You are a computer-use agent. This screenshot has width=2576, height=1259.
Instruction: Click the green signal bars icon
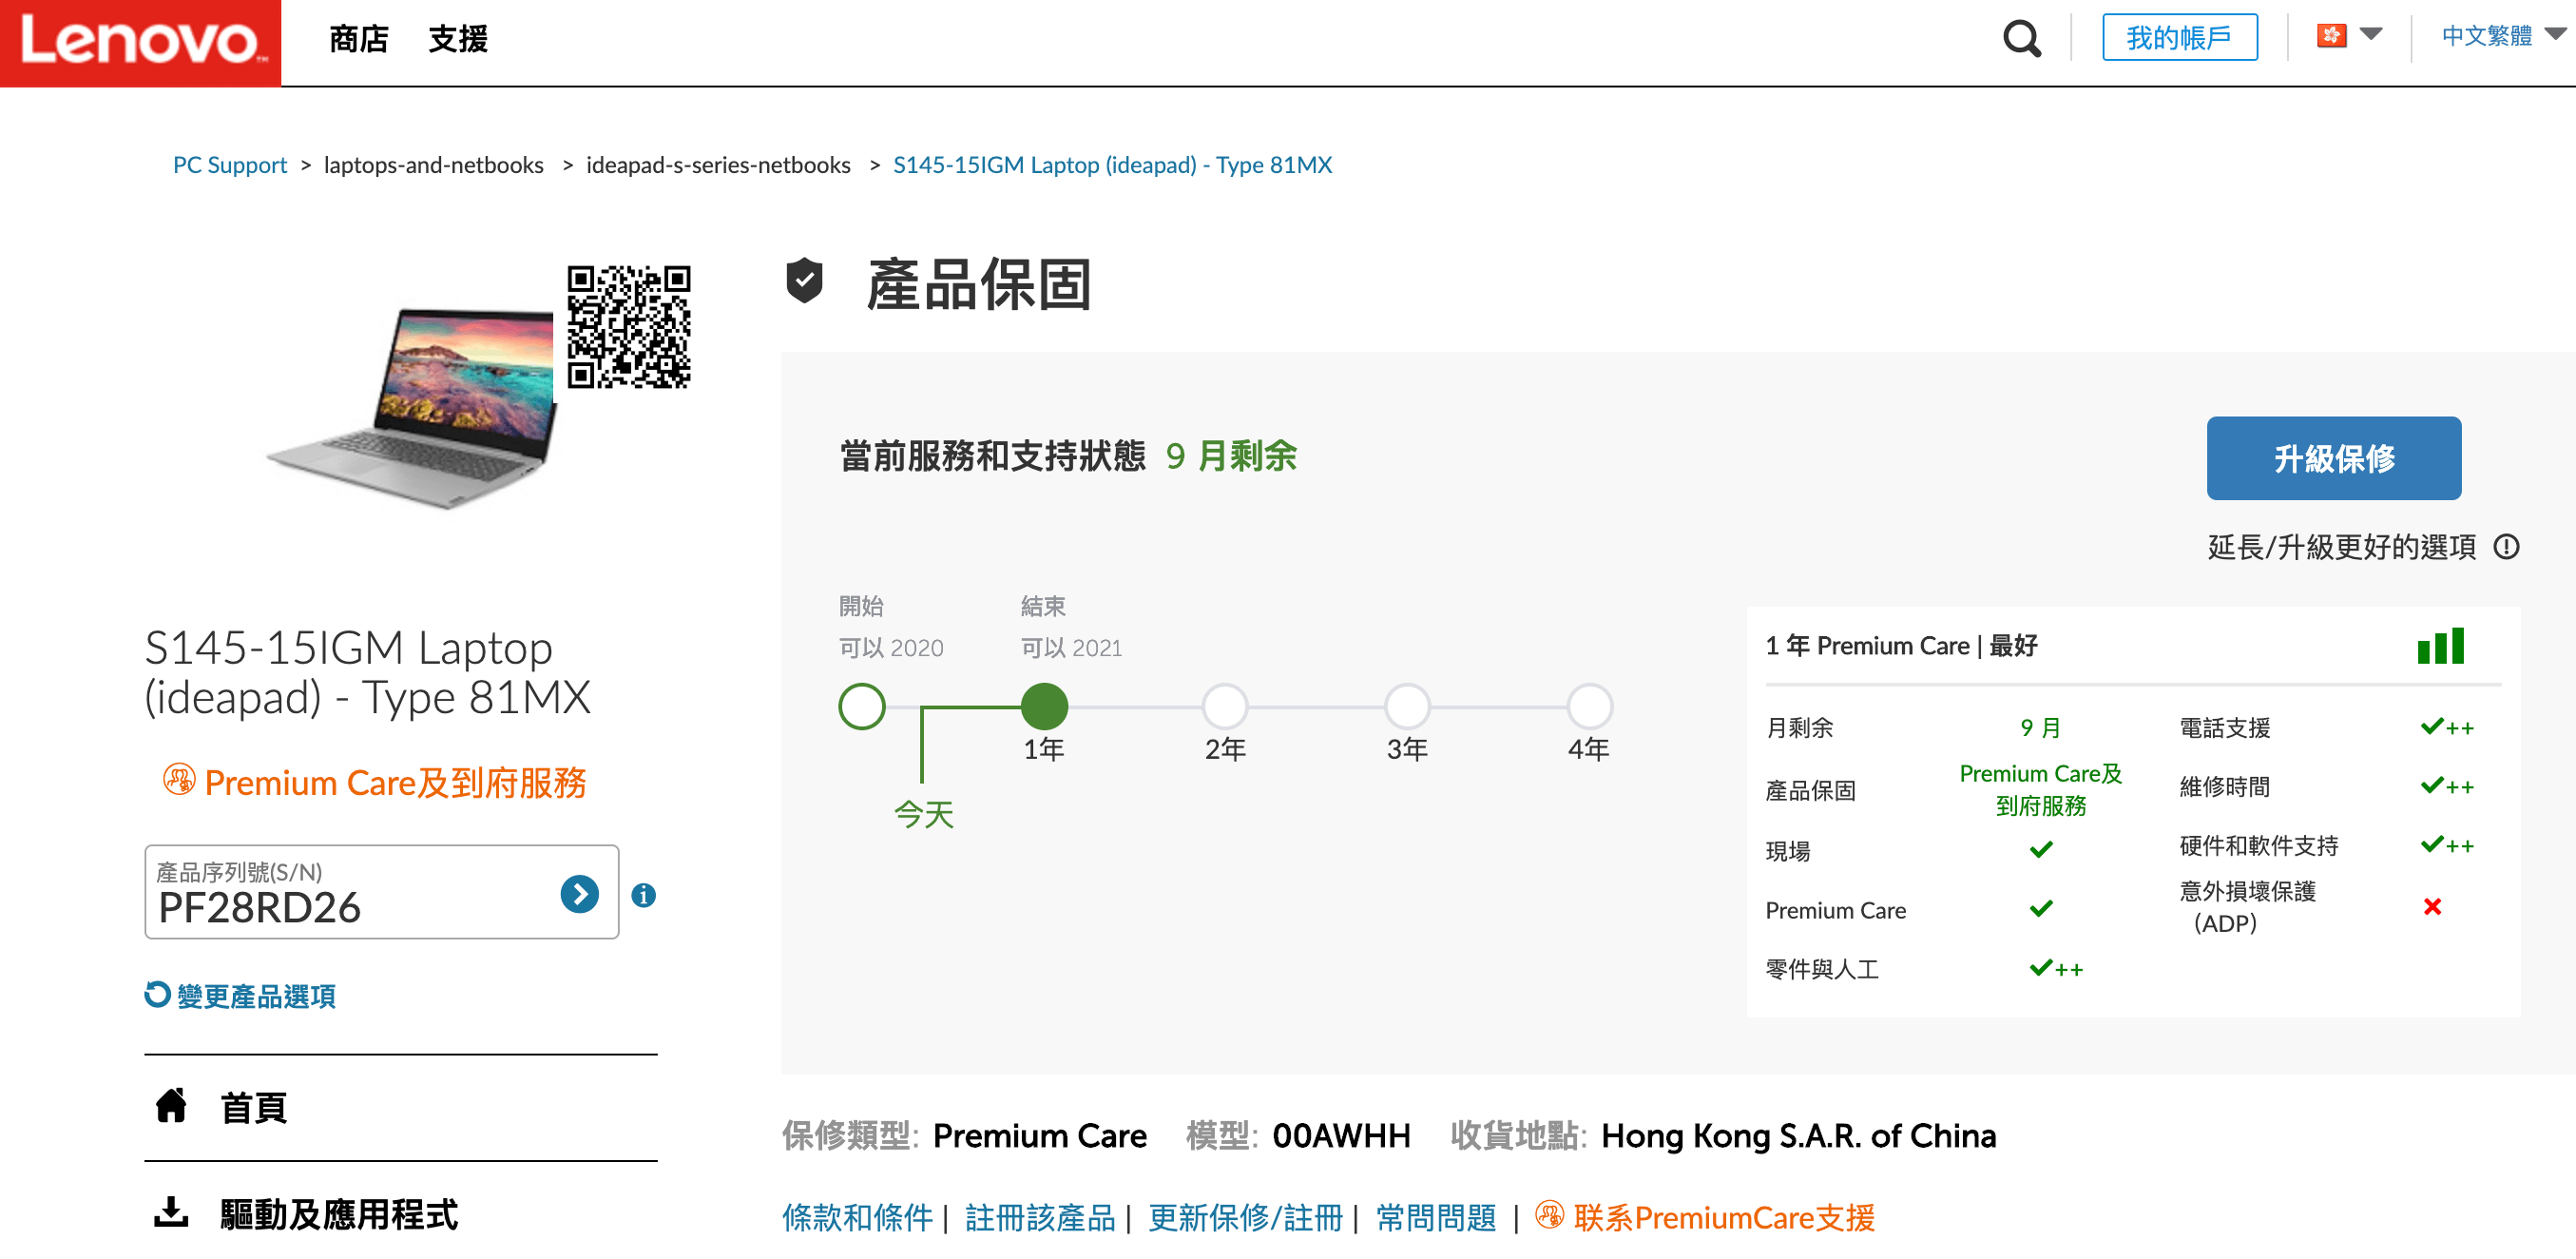2439,645
